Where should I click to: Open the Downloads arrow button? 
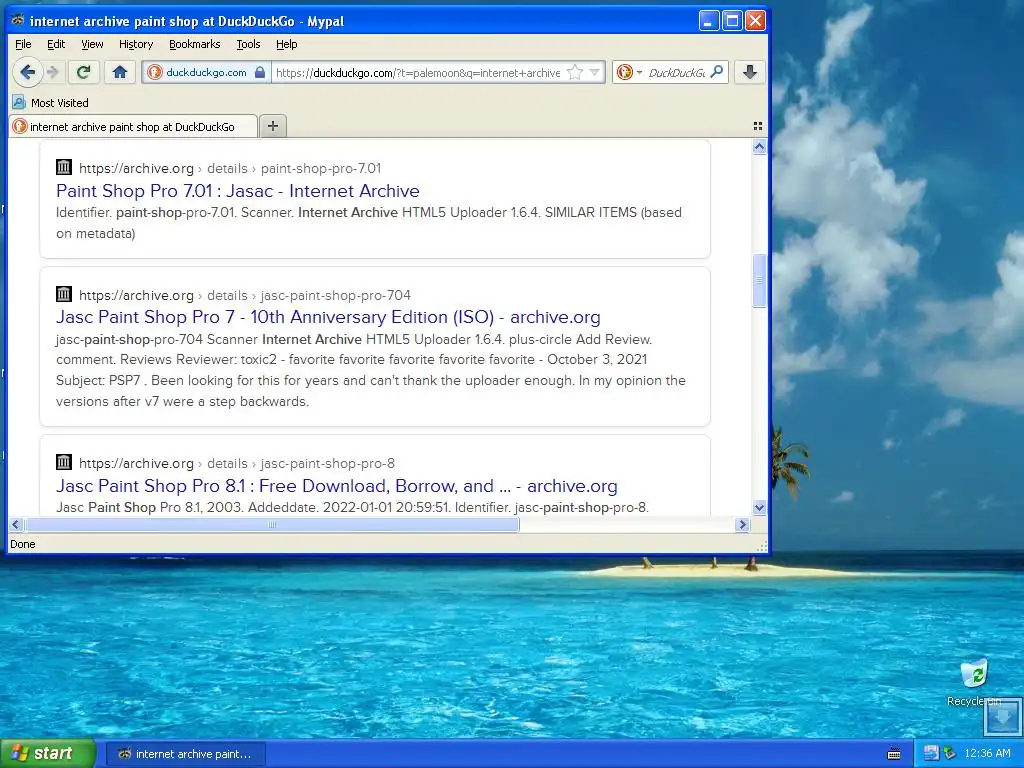click(750, 72)
